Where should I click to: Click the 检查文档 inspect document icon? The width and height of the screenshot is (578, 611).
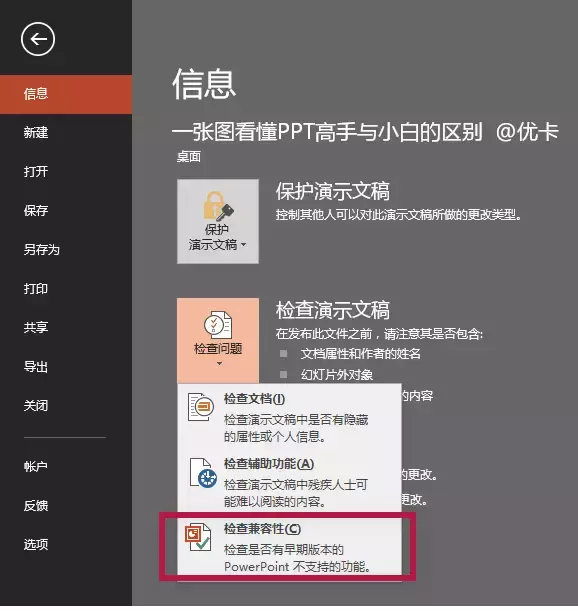200,407
